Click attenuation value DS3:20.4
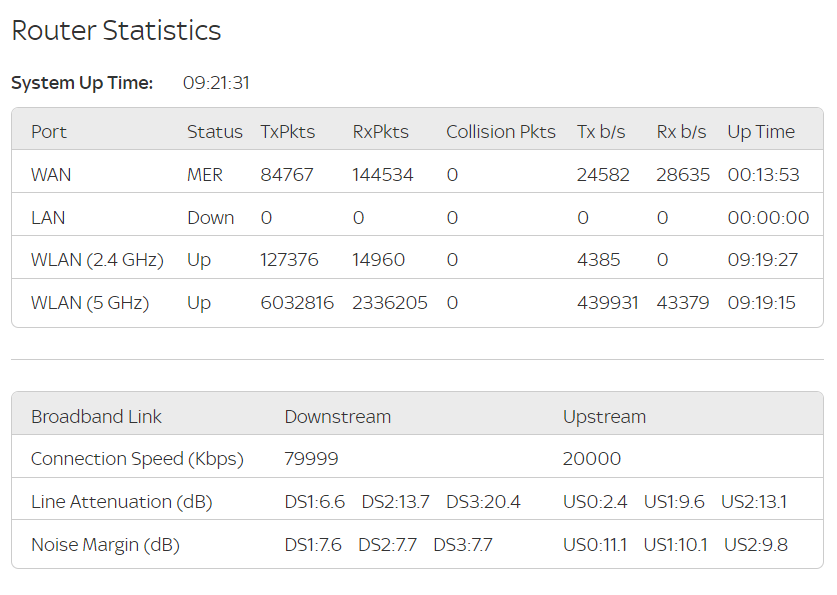The height and width of the screenshot is (595, 837). tap(483, 502)
